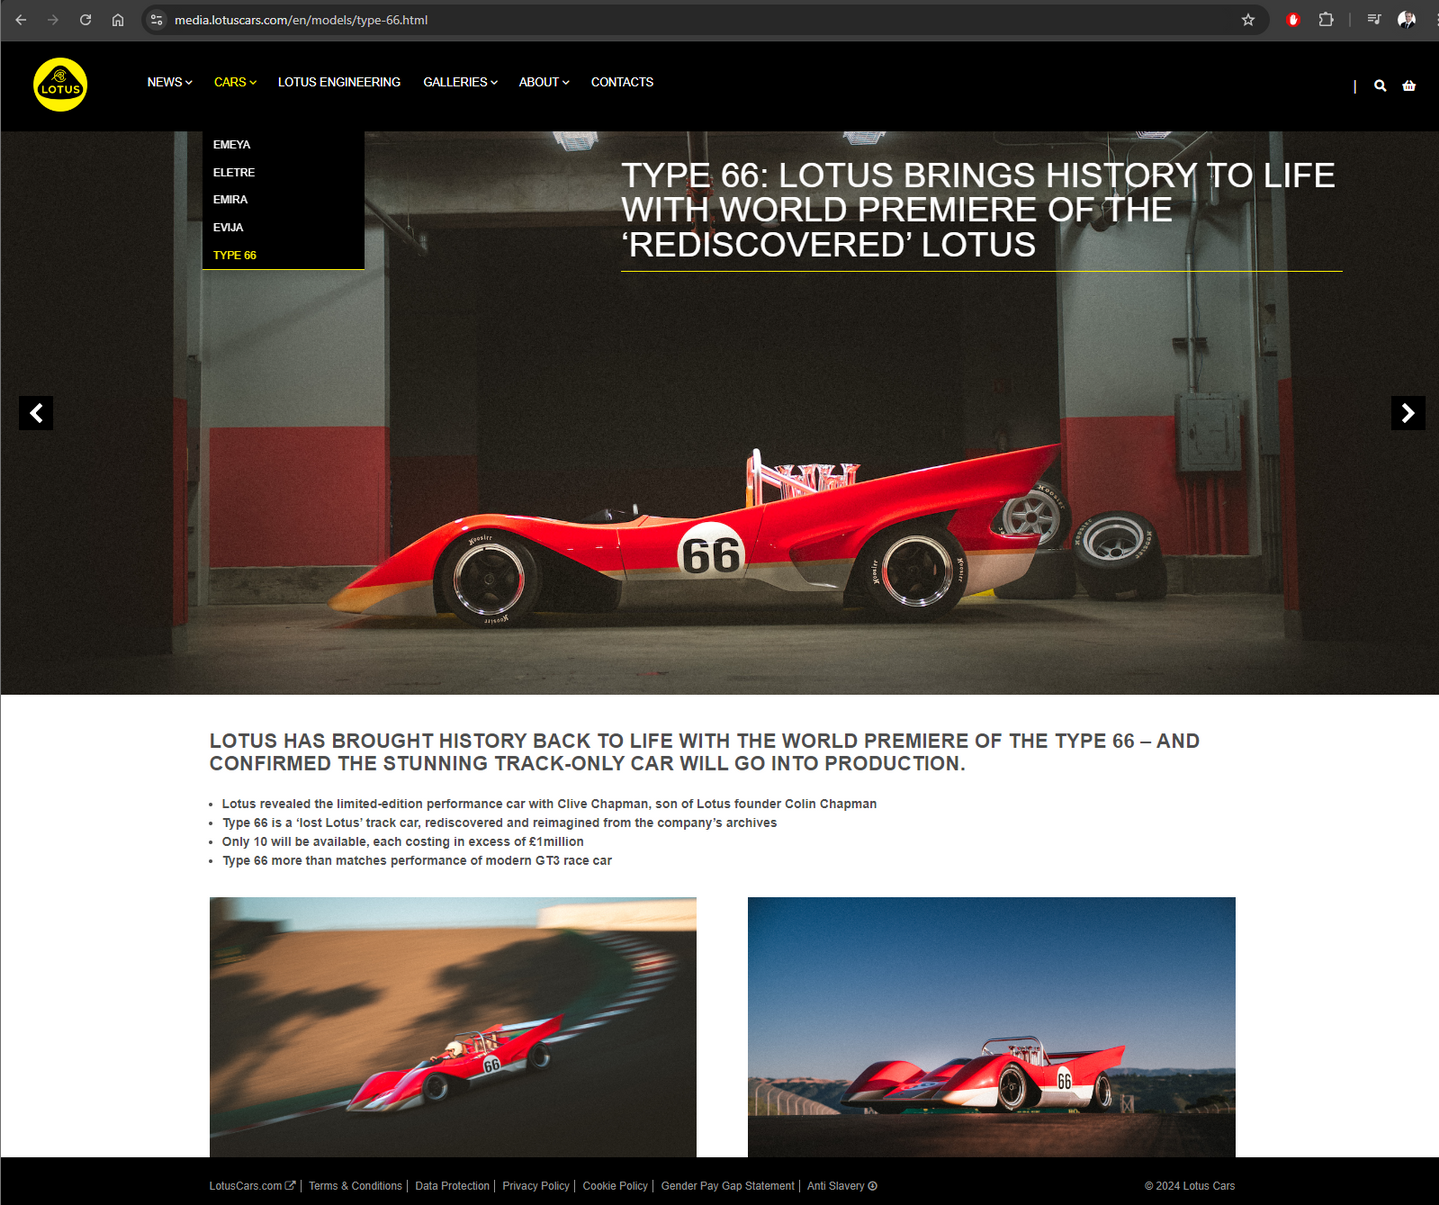Open the Cookie Policy footer link
This screenshot has width=1439, height=1205.
(615, 1186)
